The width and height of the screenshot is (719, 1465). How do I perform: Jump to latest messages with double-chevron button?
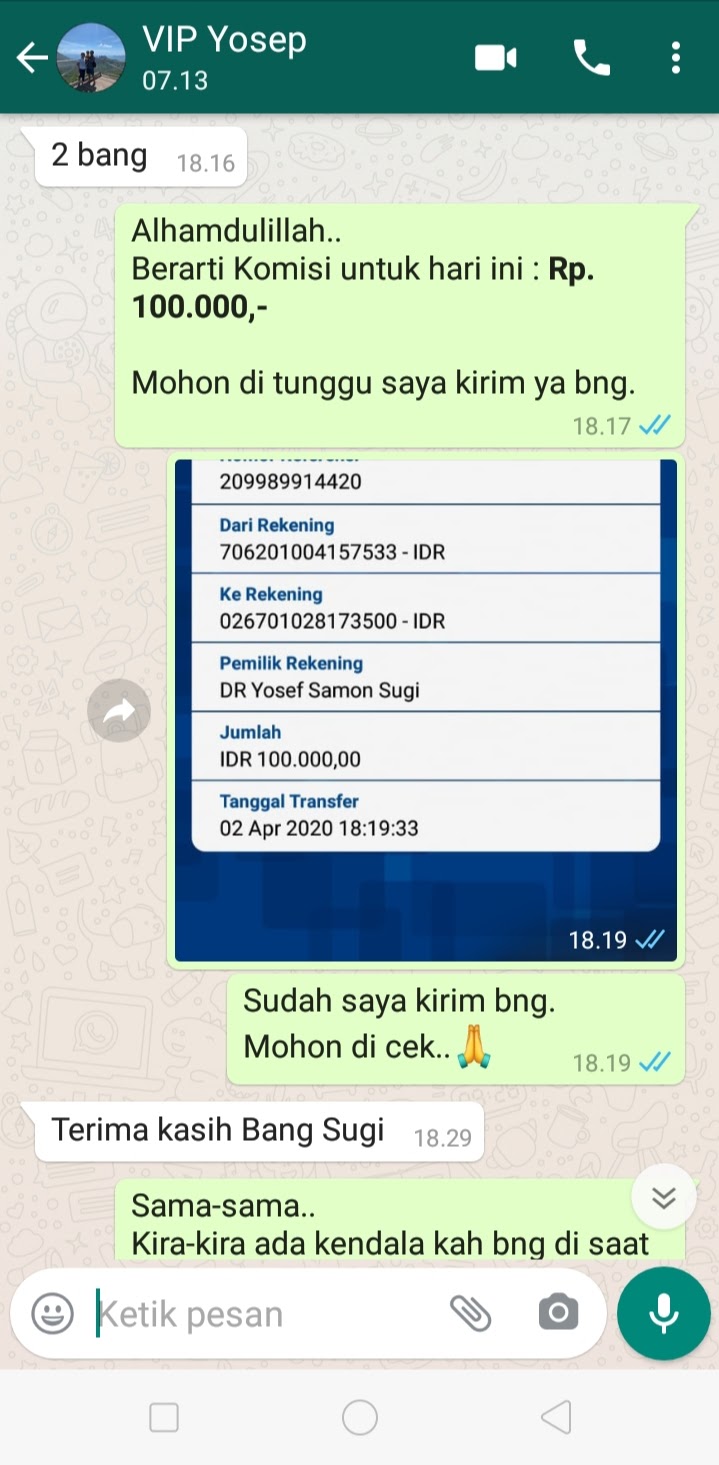click(664, 1197)
